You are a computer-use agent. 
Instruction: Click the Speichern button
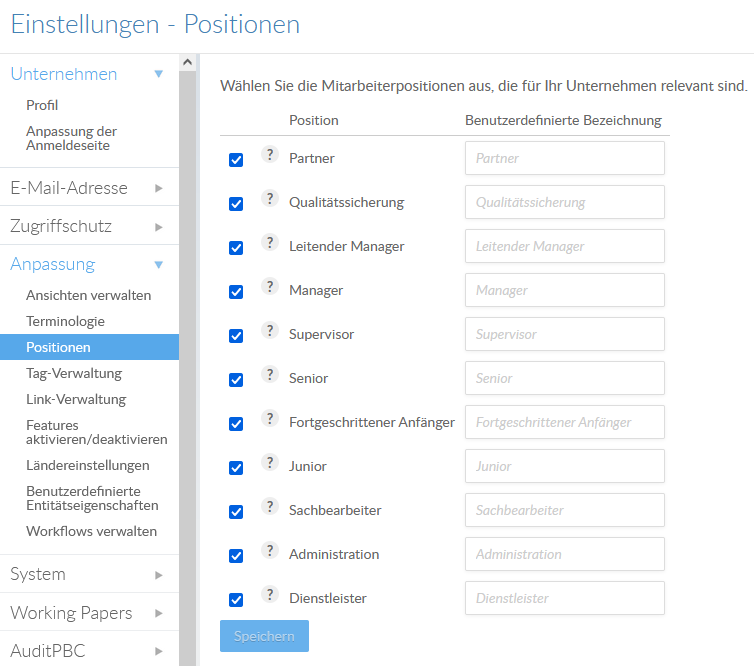click(264, 636)
